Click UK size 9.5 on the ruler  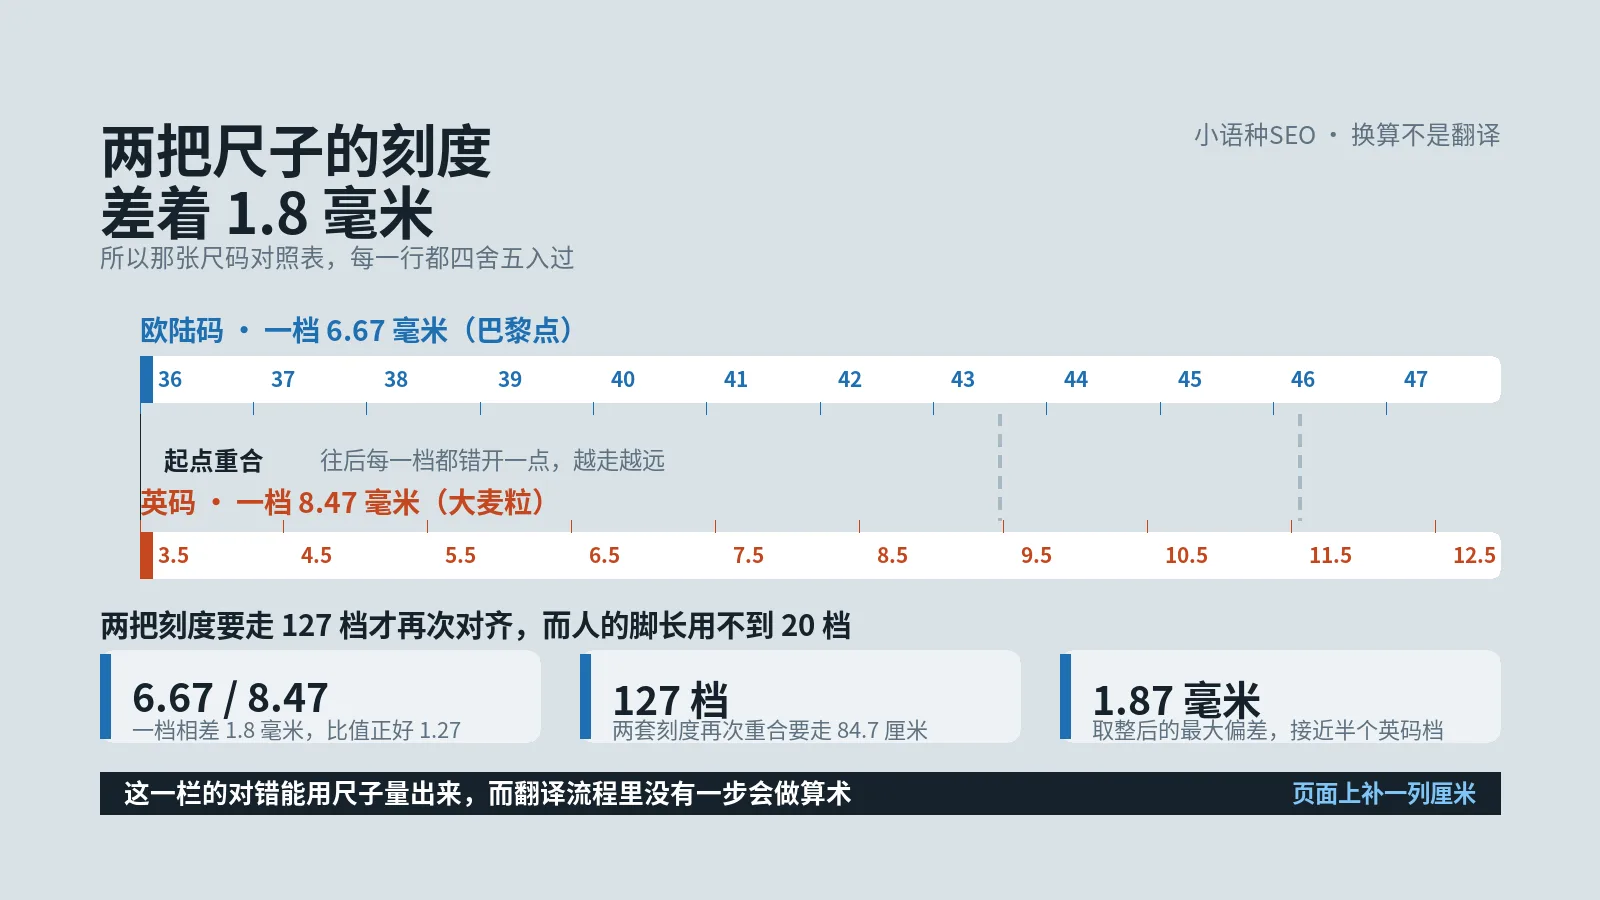click(1036, 556)
